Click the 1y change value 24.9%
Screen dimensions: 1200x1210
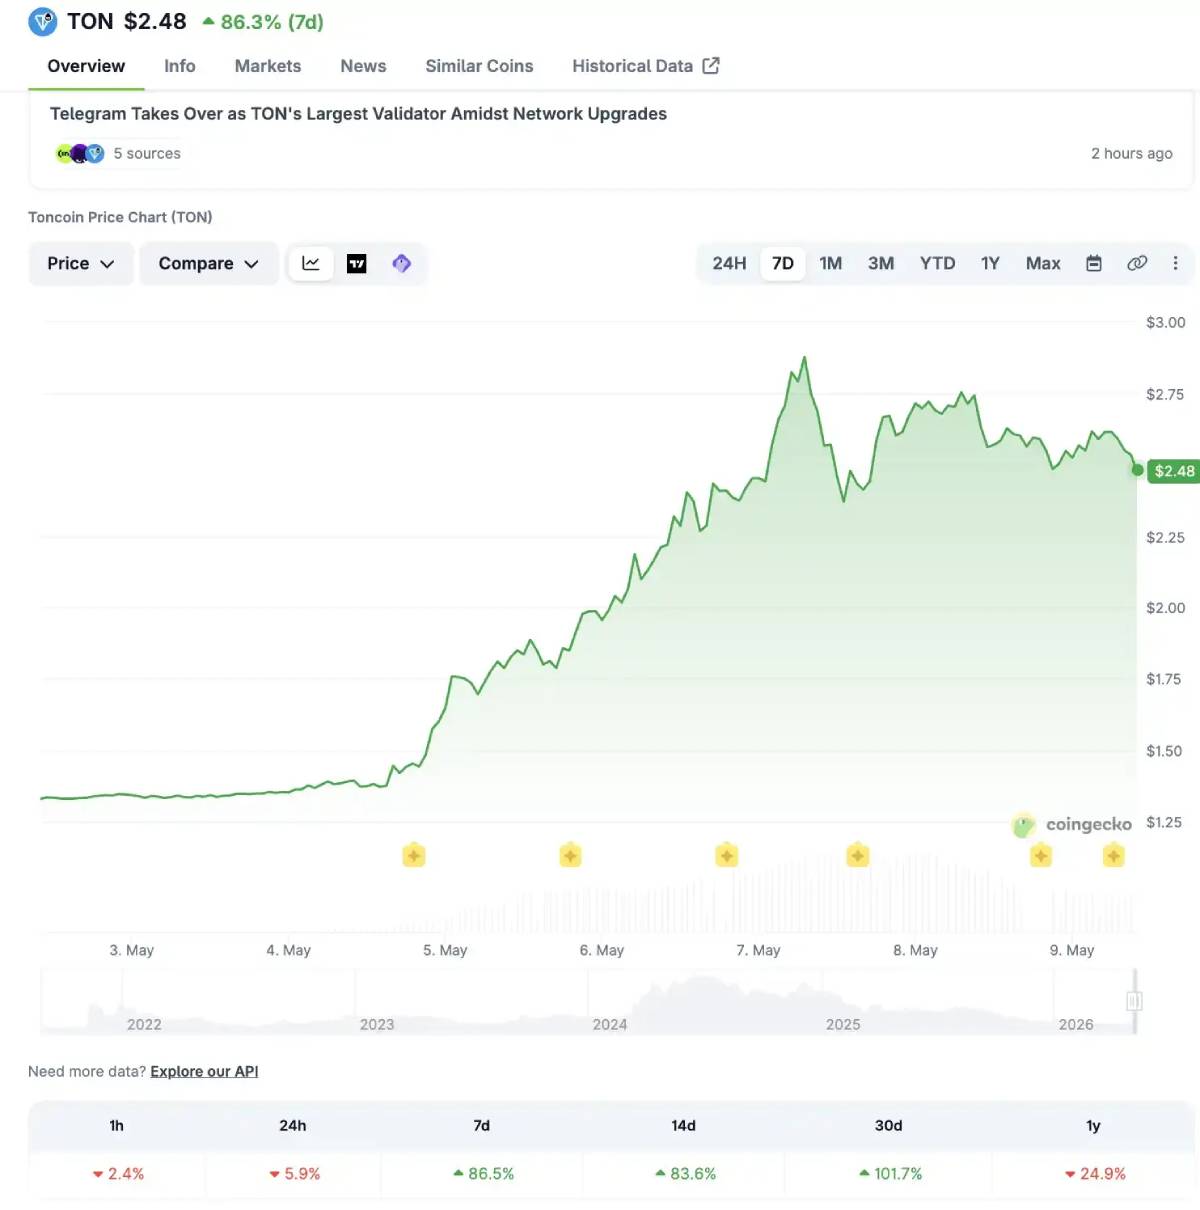pos(1095,1173)
